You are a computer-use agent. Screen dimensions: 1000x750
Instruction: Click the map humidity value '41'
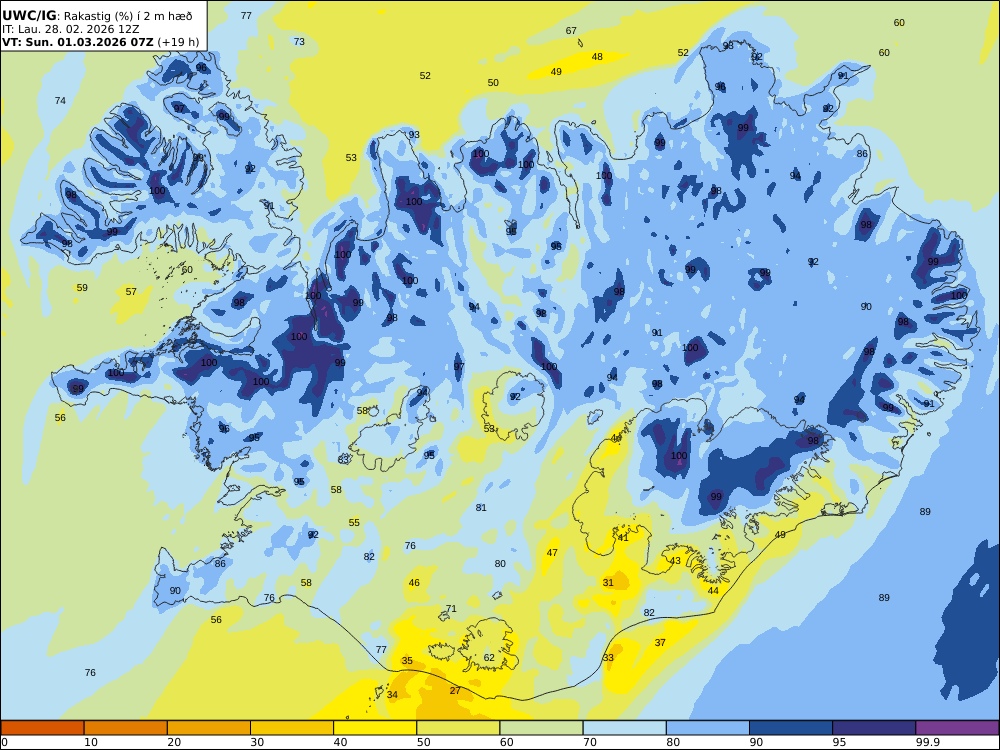pos(623,538)
